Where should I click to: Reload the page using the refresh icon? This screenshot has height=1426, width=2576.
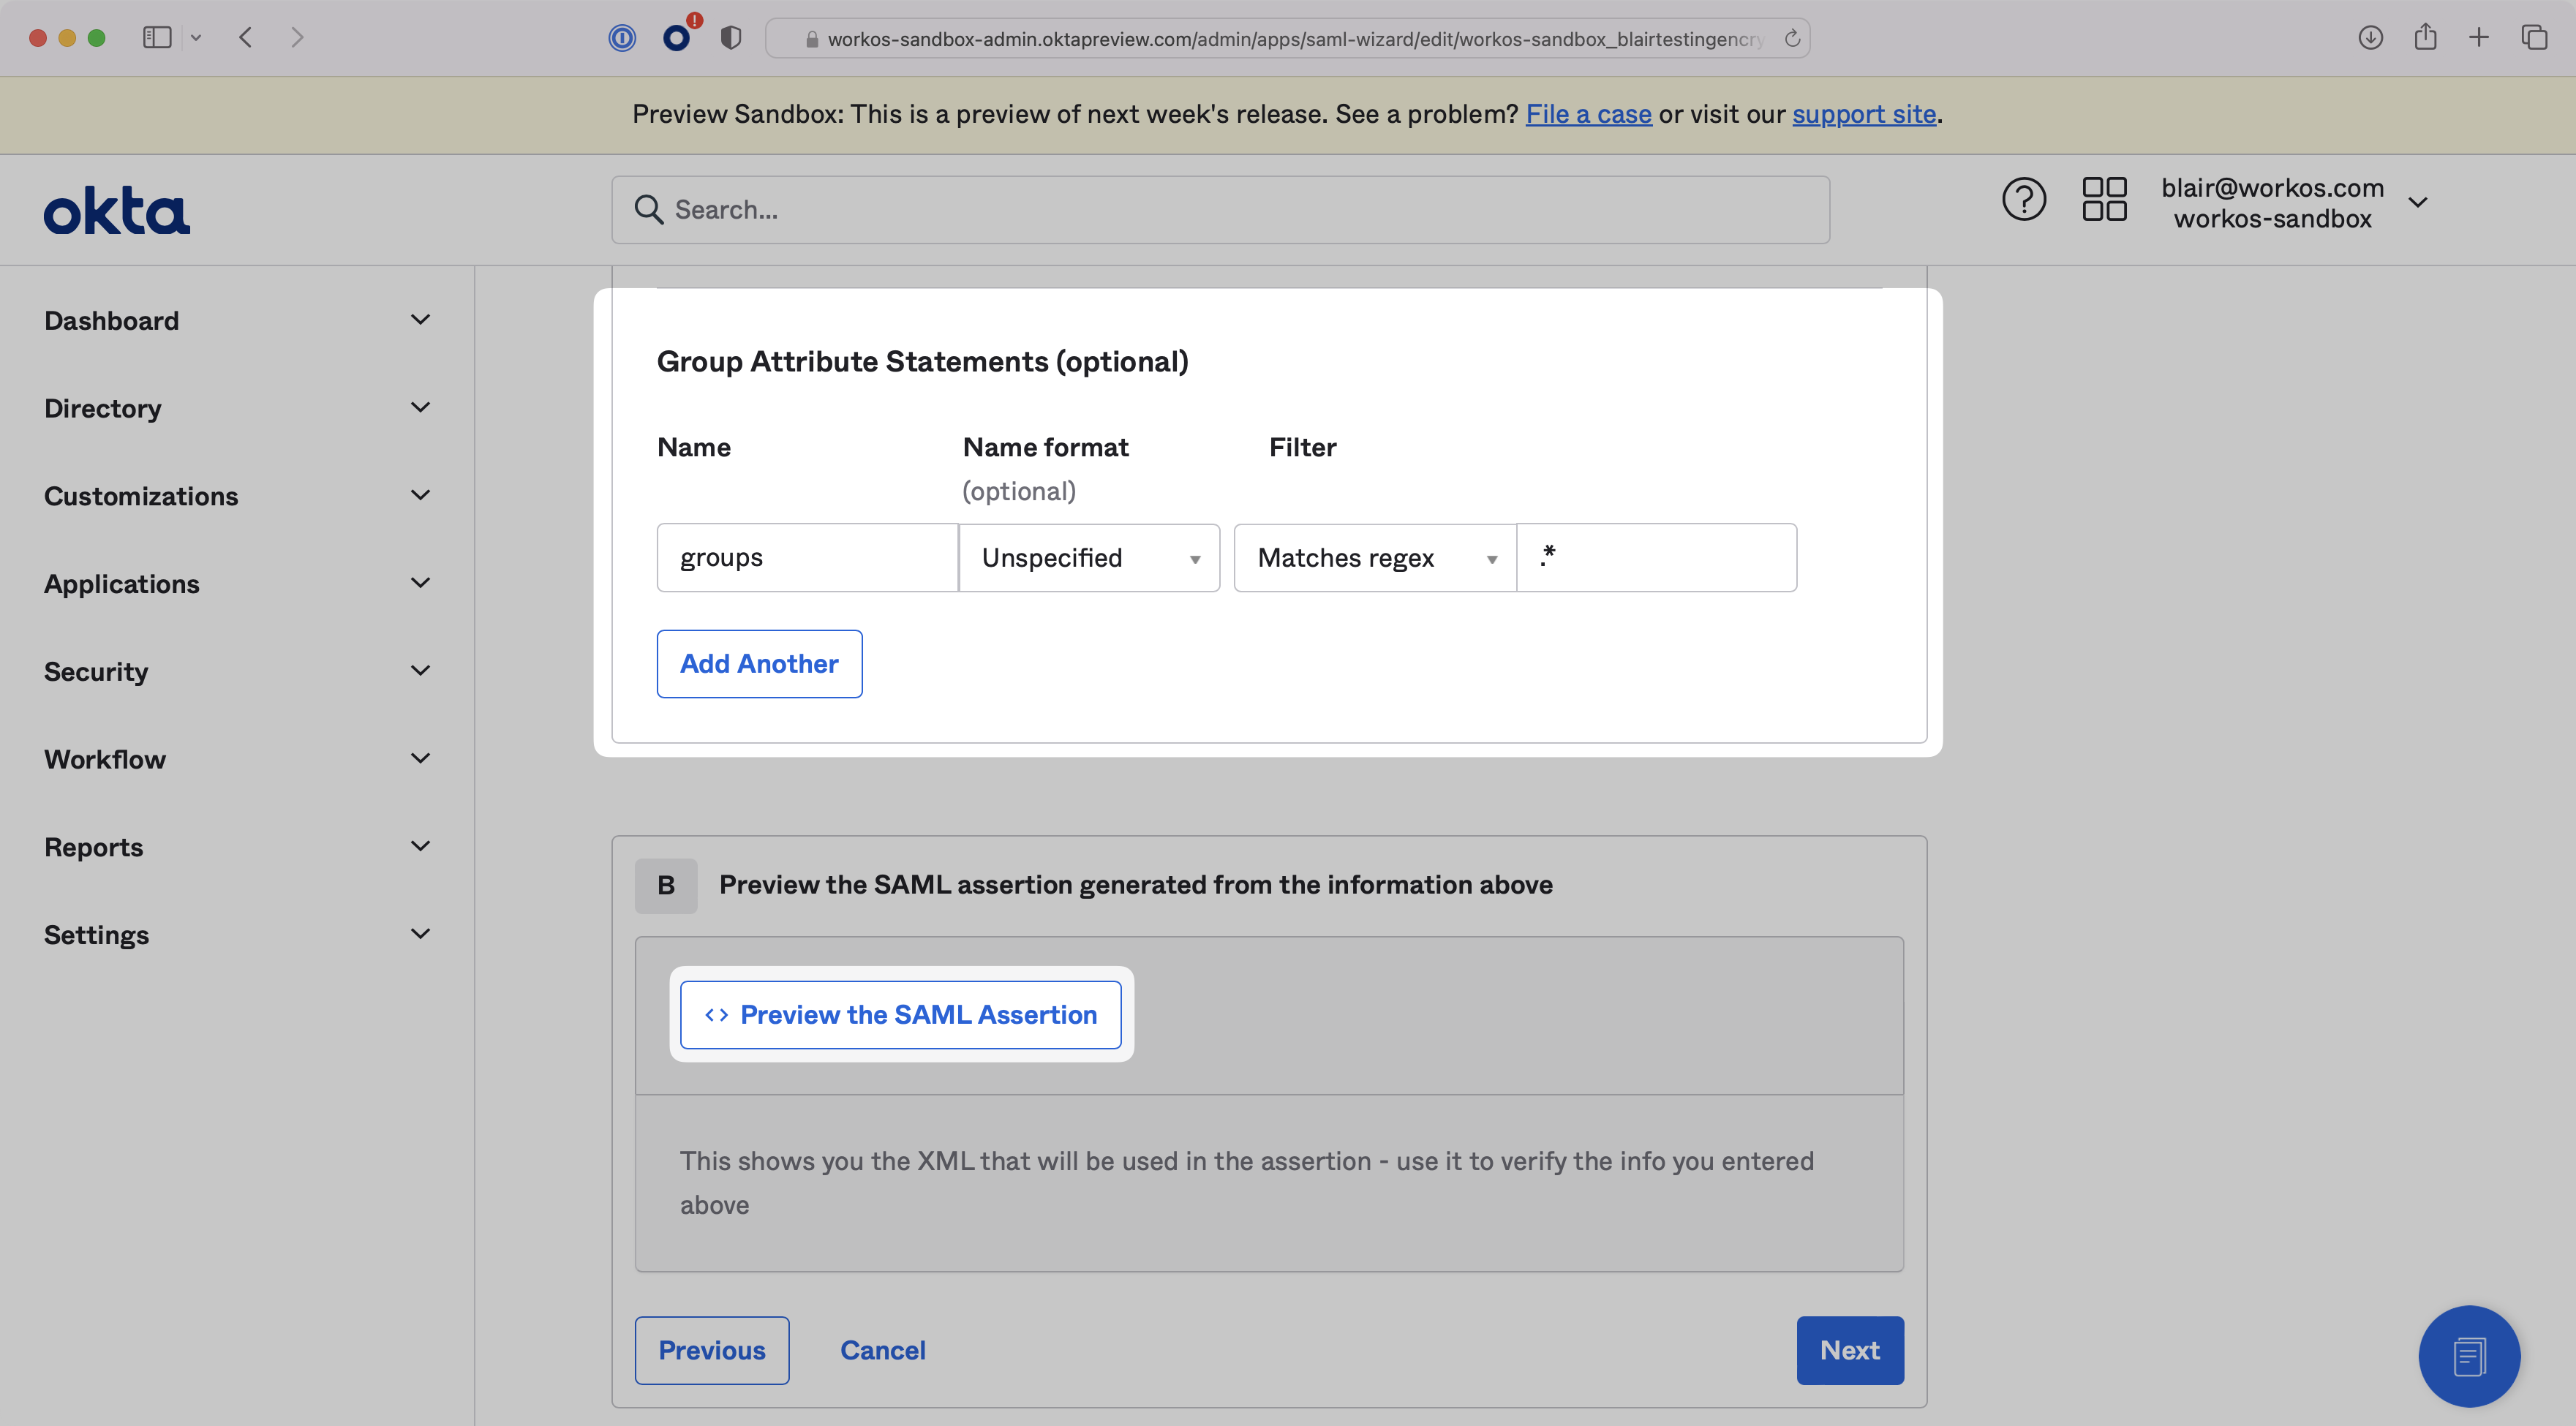(1792, 38)
